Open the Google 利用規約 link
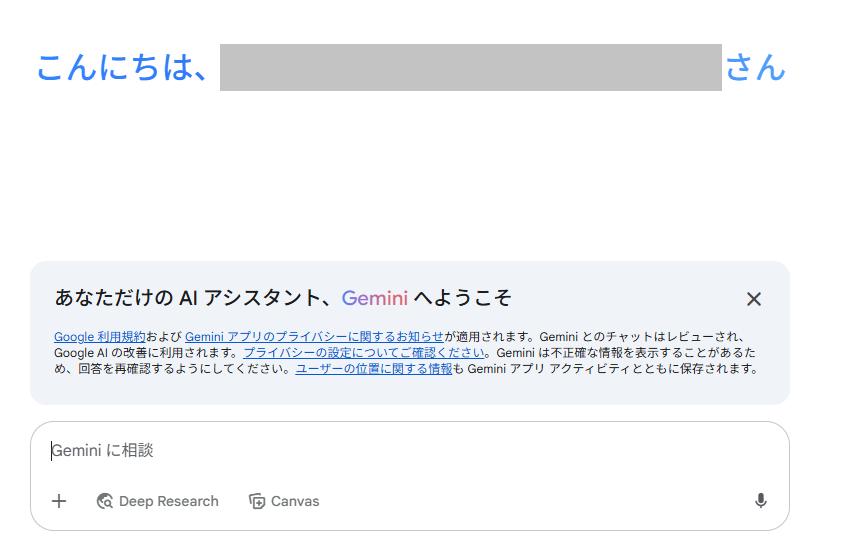843x548 pixels. (x=99, y=337)
